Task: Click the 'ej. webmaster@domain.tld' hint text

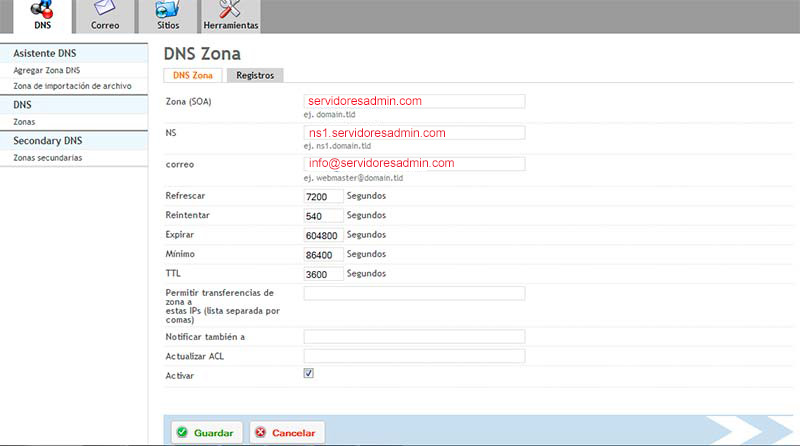Action: tap(354, 178)
